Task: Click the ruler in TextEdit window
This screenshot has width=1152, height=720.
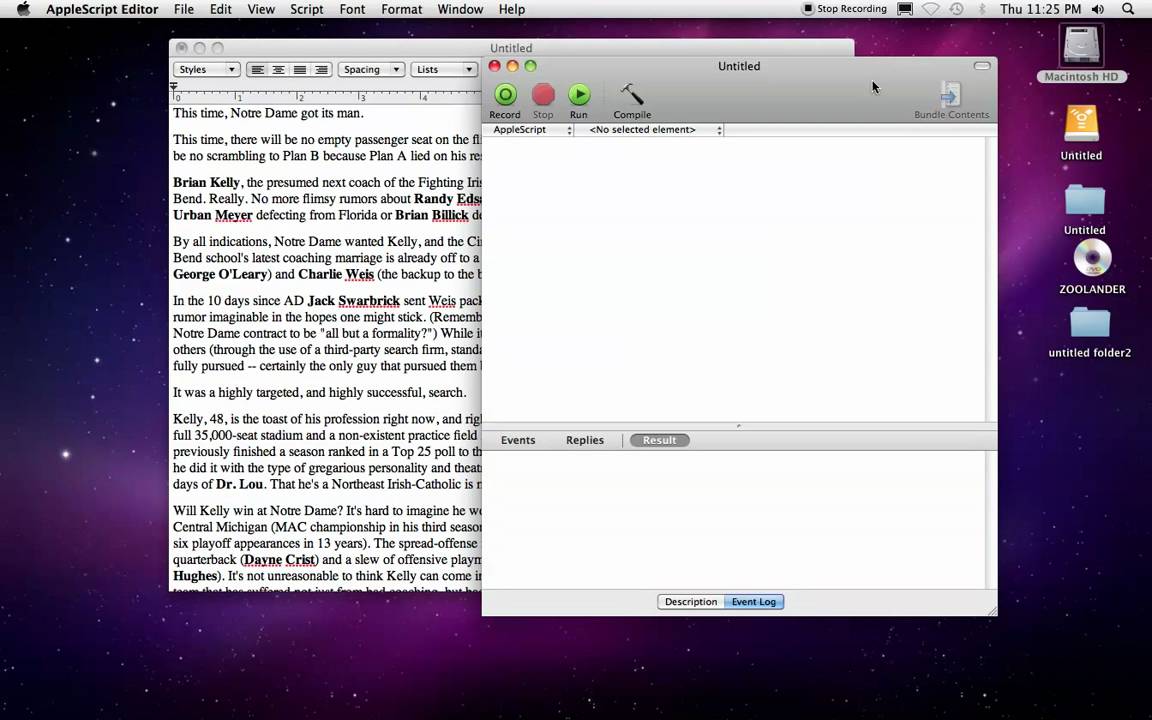Action: (x=325, y=94)
